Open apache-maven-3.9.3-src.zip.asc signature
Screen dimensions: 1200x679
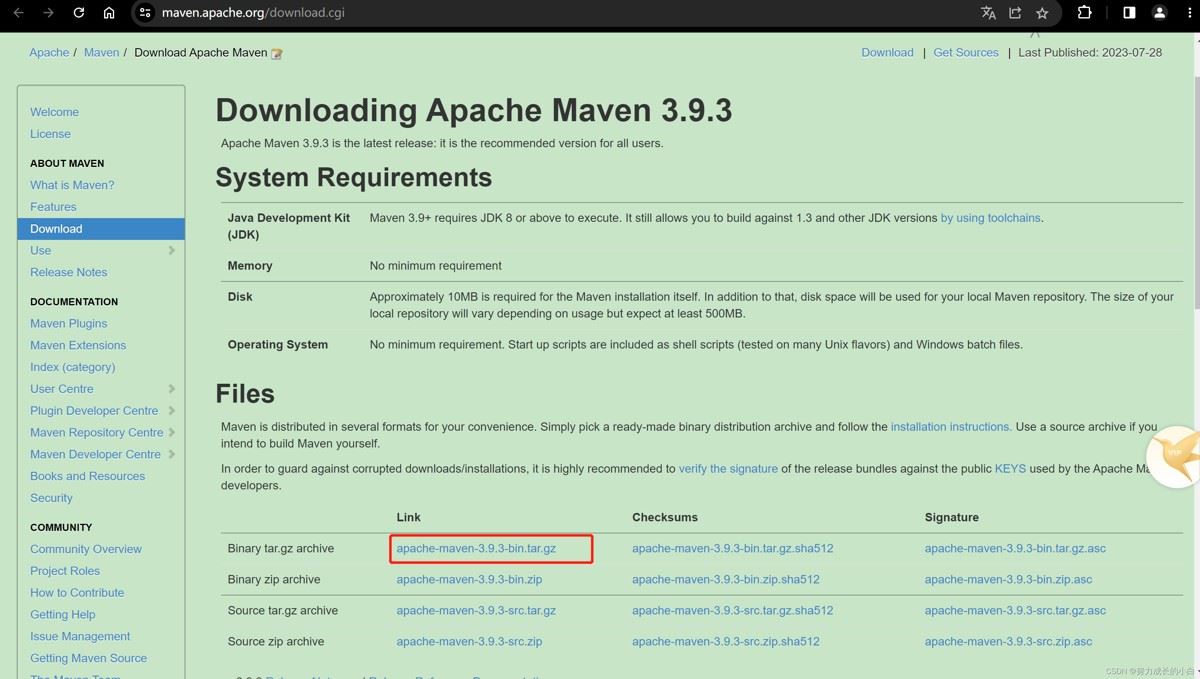1008,642
